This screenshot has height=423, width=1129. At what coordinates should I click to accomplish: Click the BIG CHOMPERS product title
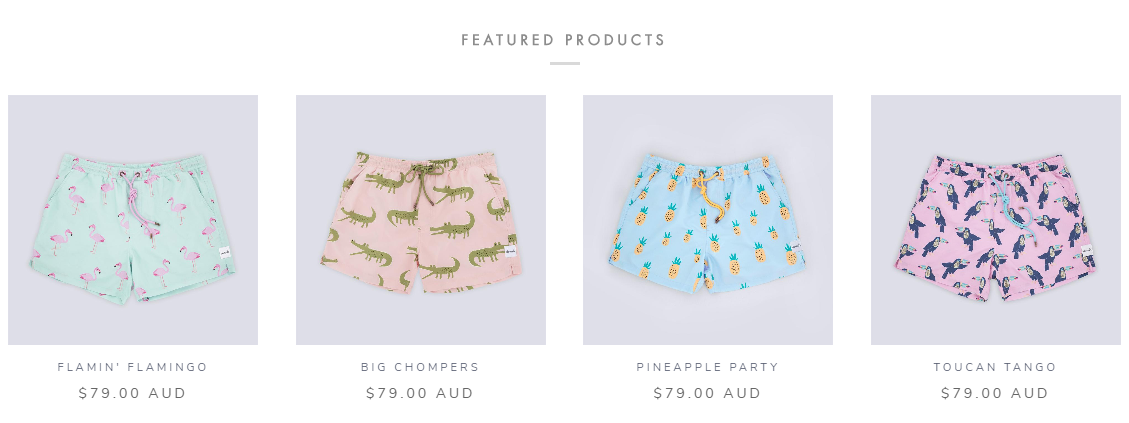click(x=420, y=367)
